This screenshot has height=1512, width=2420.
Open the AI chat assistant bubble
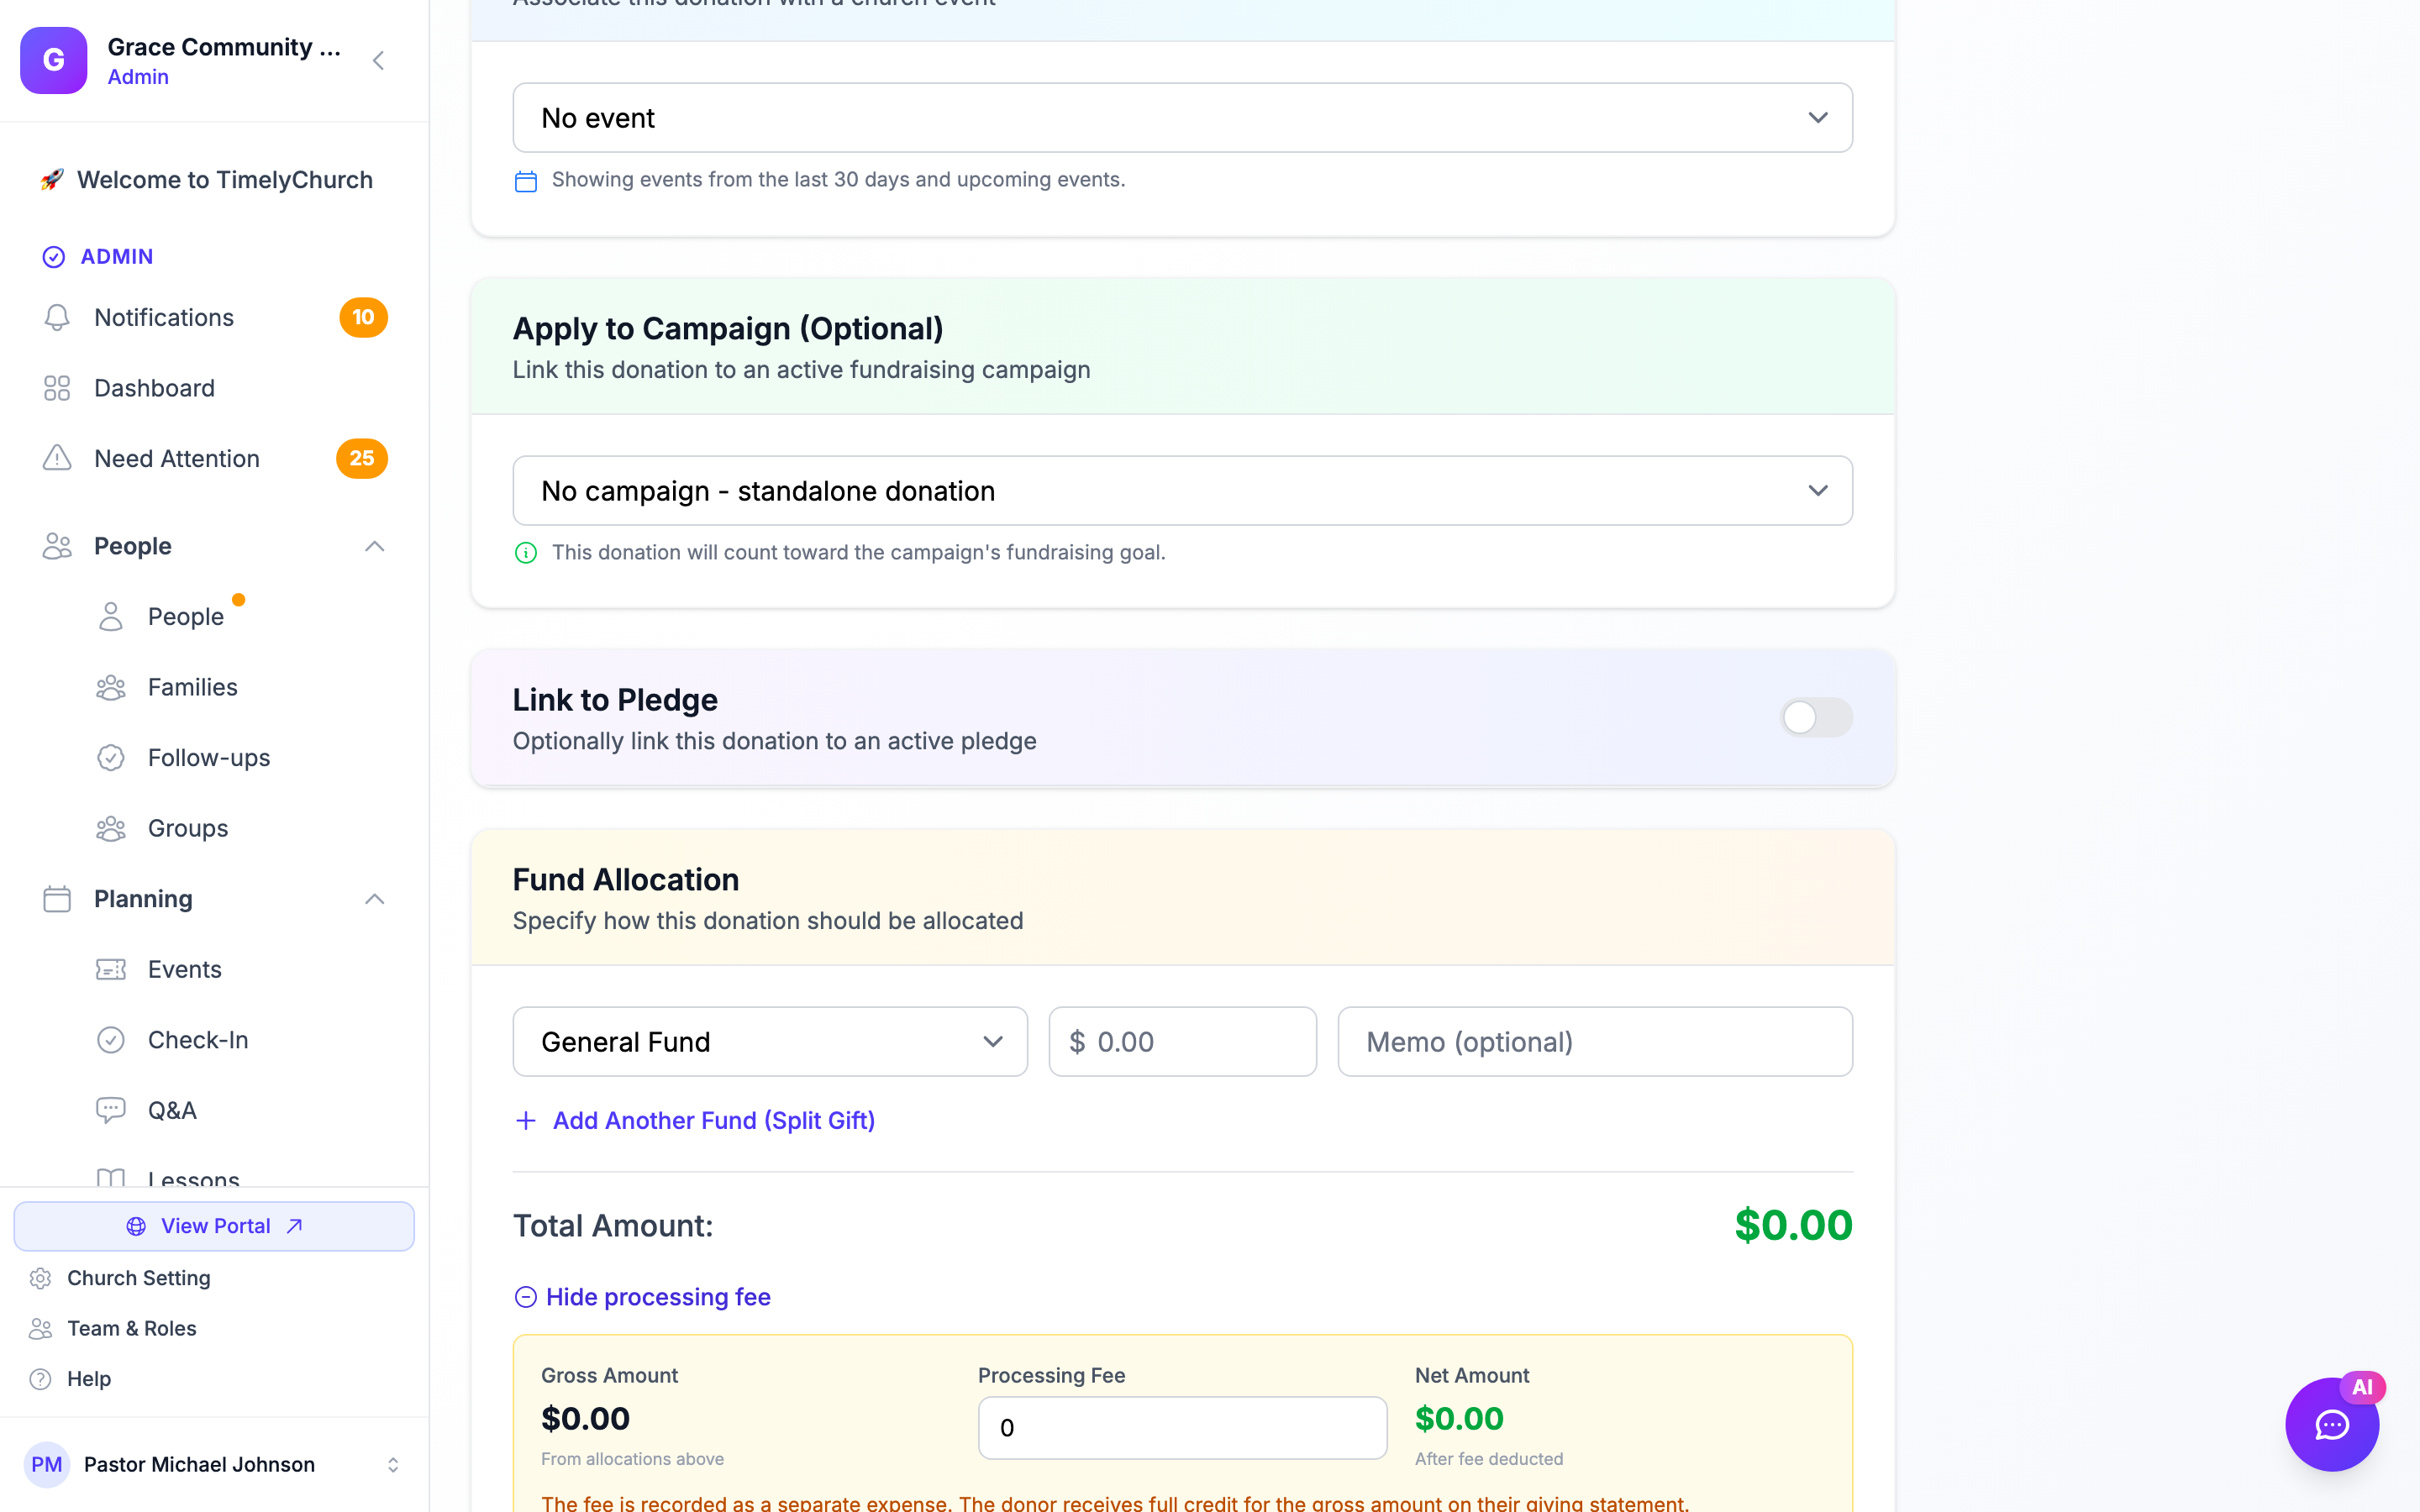point(2331,1424)
